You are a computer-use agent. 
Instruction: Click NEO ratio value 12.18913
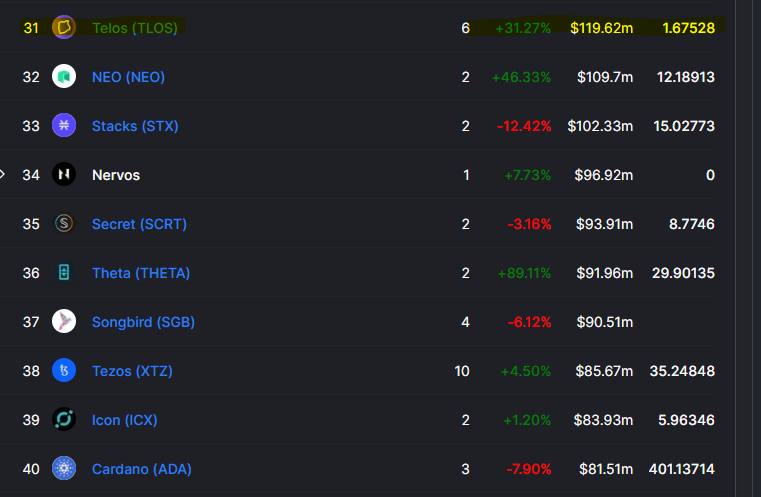[686, 77]
